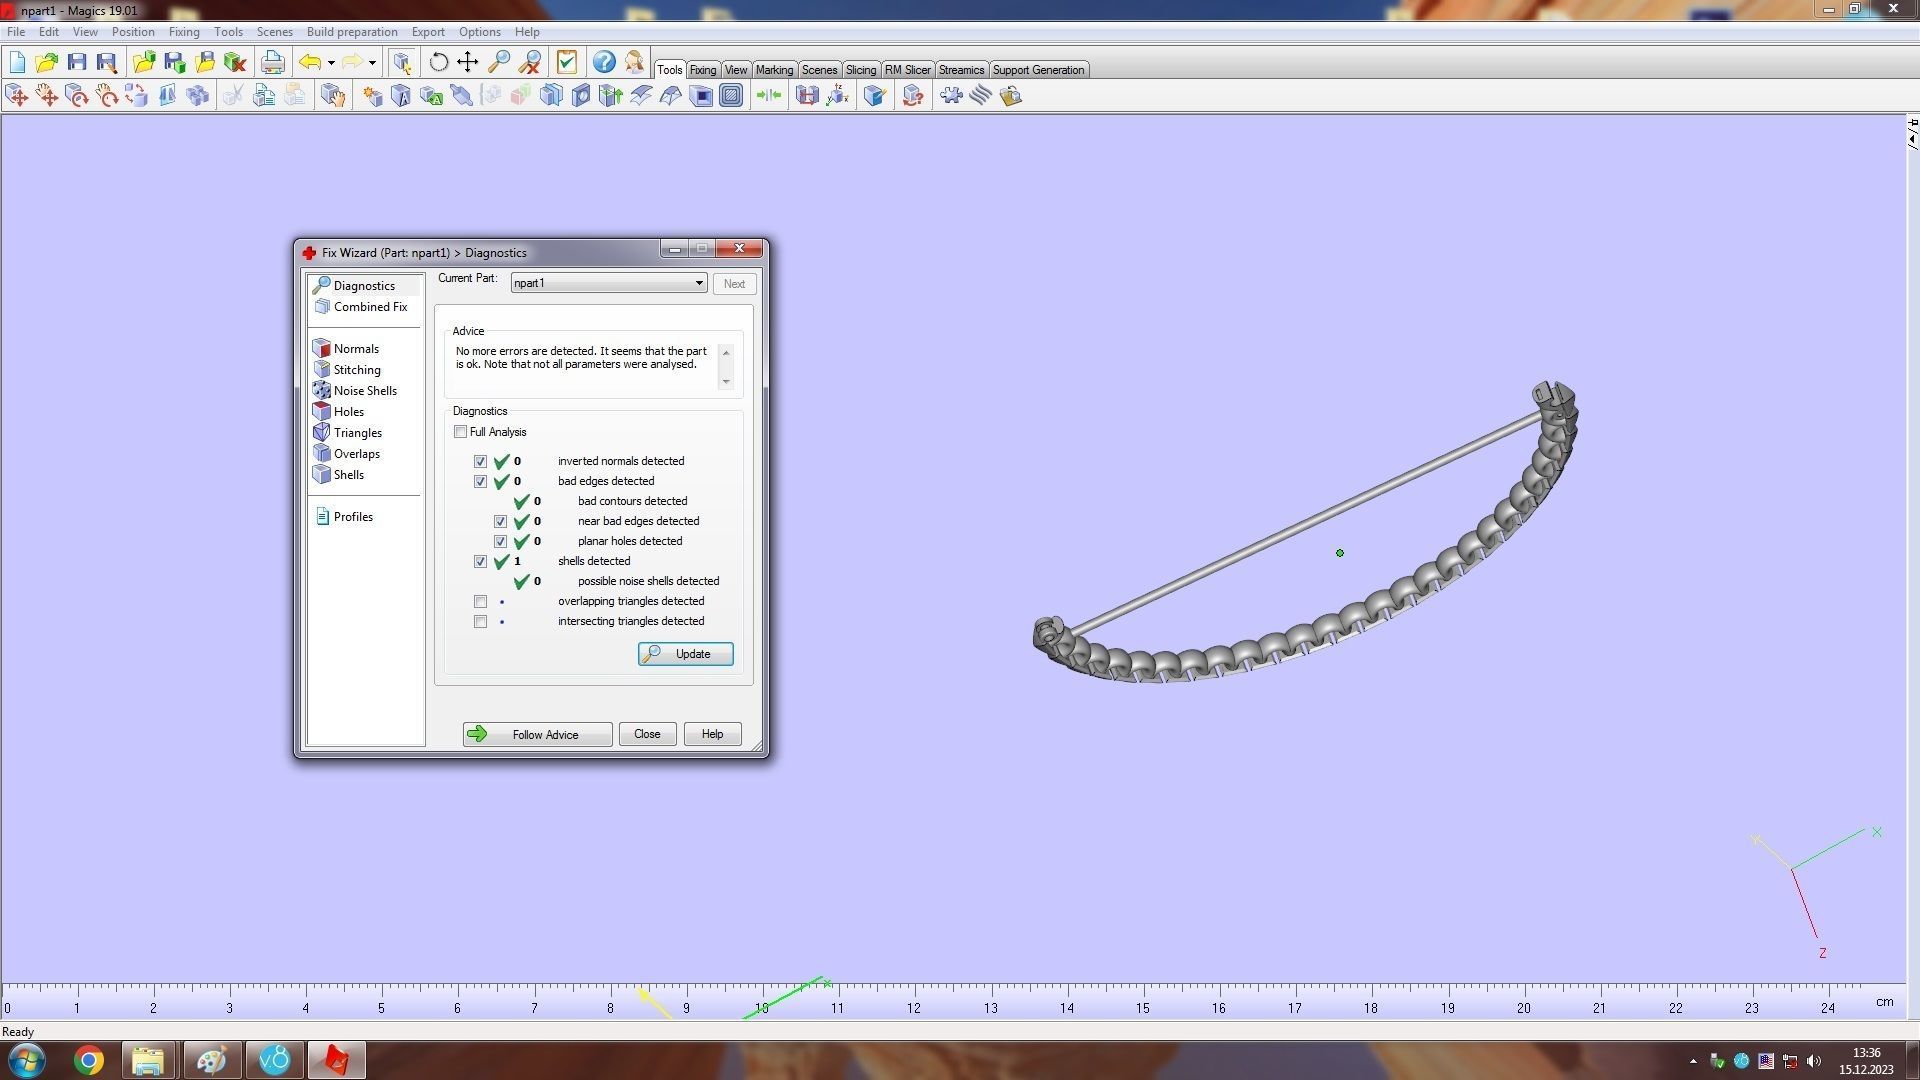Uncheck inverted normals detected checkbox
Image resolution: width=1920 pixels, height=1080 pixels.
(x=481, y=462)
